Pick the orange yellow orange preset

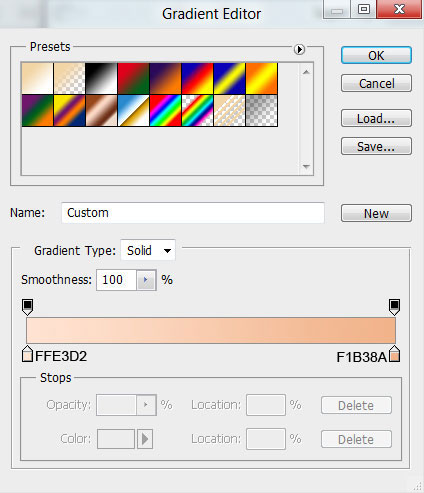pyautogui.click(x=261, y=79)
